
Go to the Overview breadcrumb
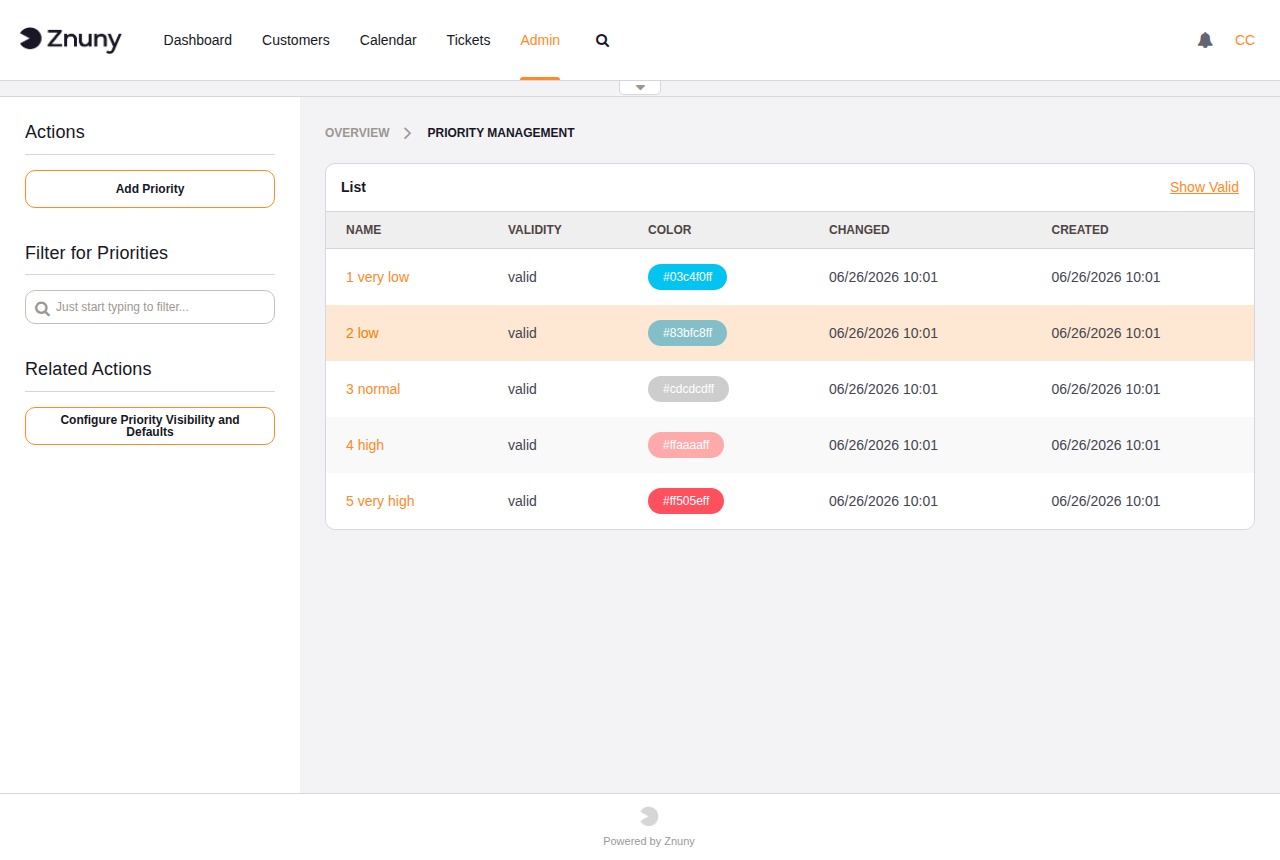(x=357, y=133)
